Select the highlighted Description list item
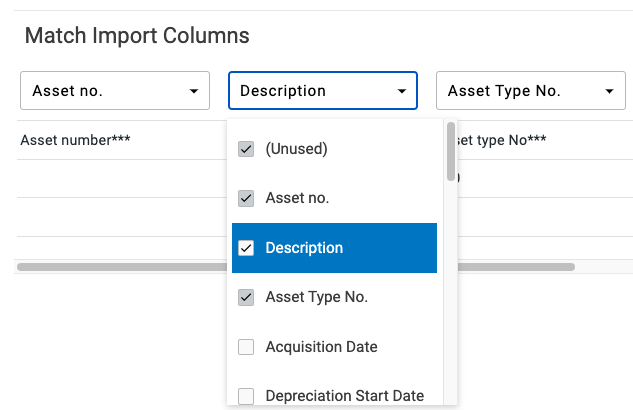Screen dimensions: 633x410 pos(304,248)
